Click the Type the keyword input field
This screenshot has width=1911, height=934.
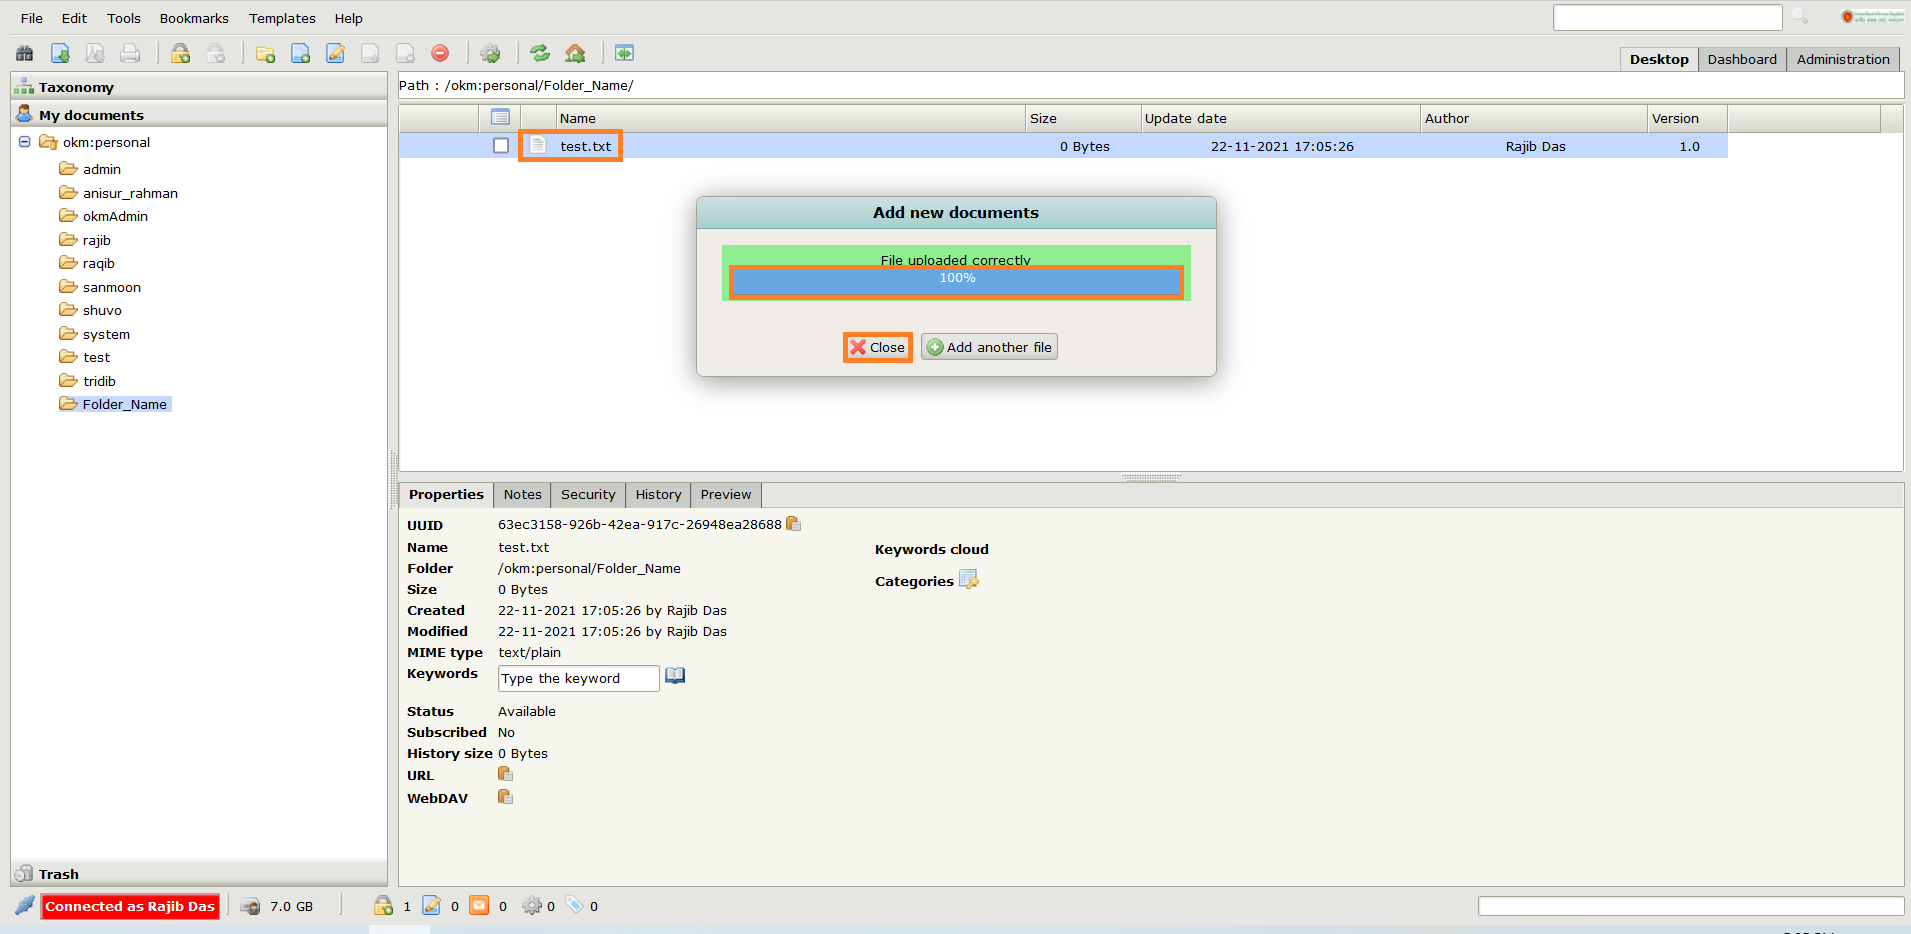coord(578,678)
